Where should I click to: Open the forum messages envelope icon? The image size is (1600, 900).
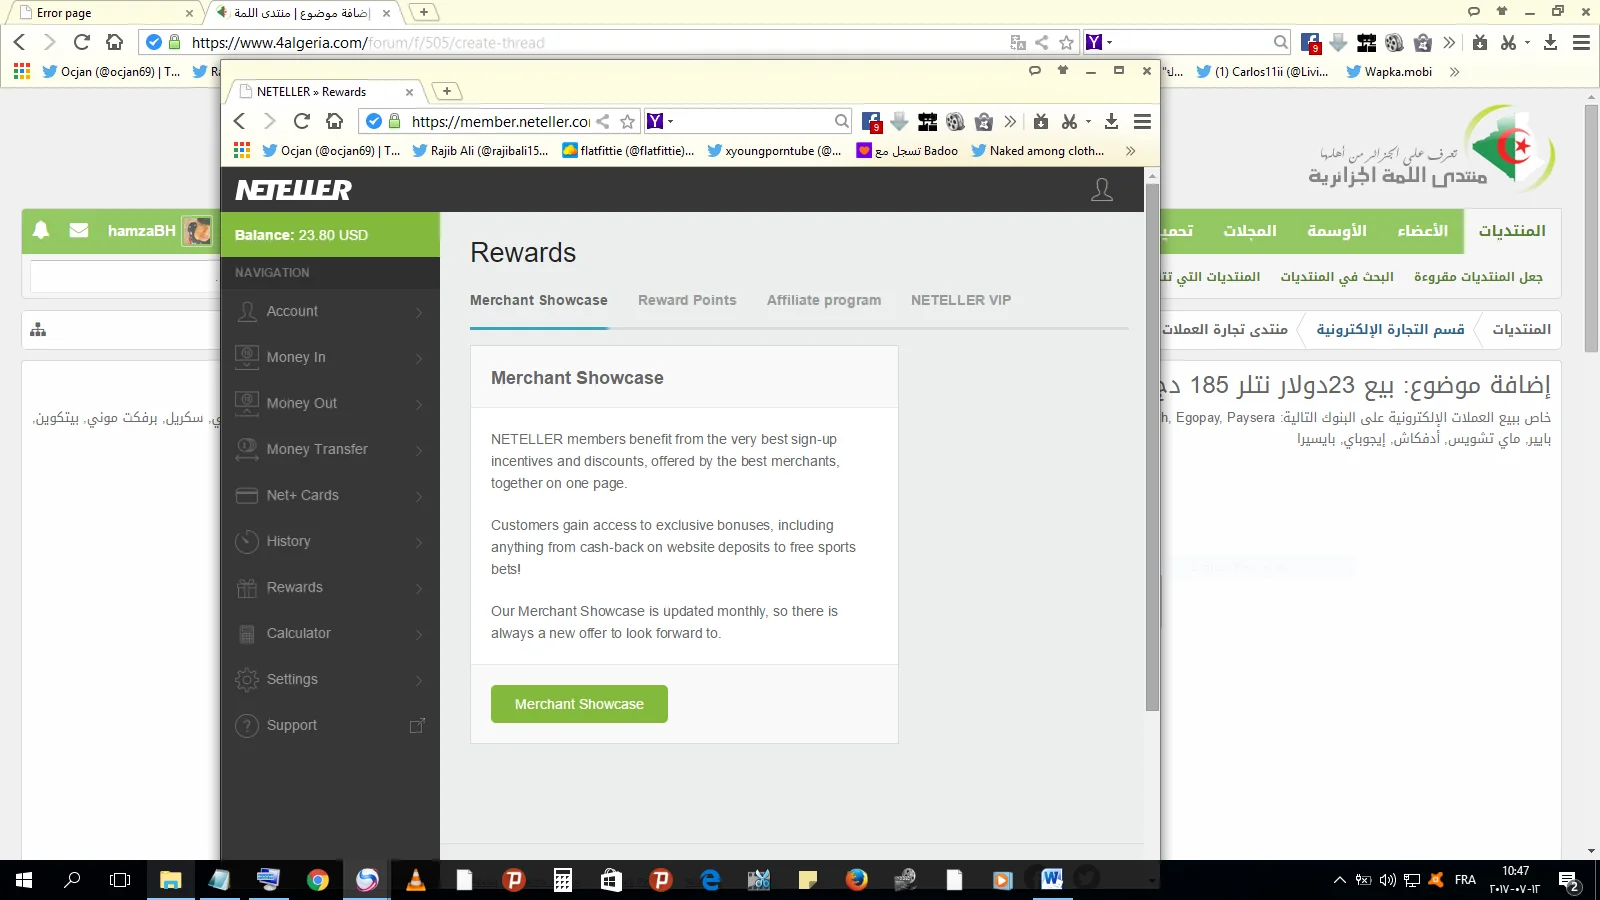tap(79, 230)
